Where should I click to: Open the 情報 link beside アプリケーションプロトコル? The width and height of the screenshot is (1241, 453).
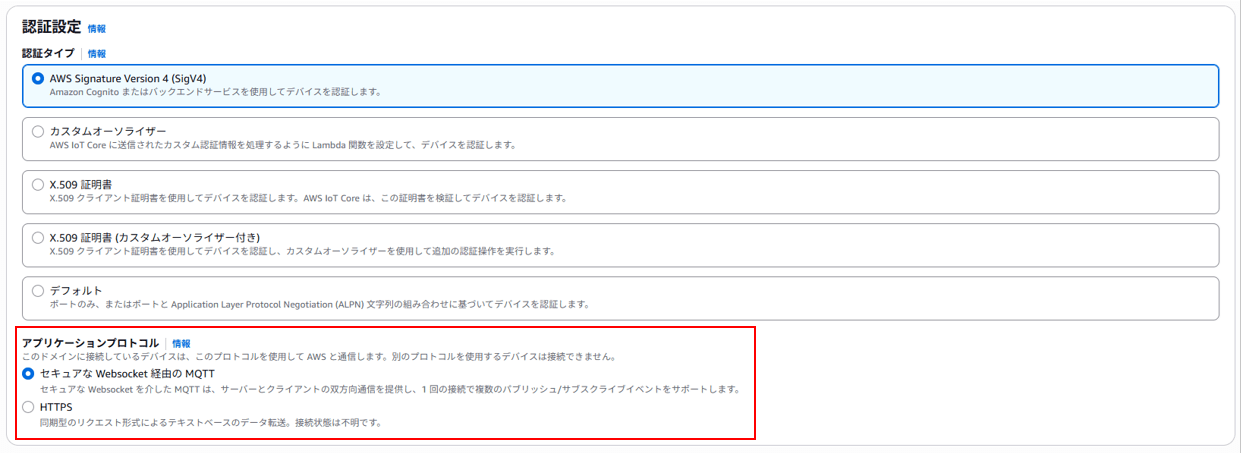(x=181, y=343)
